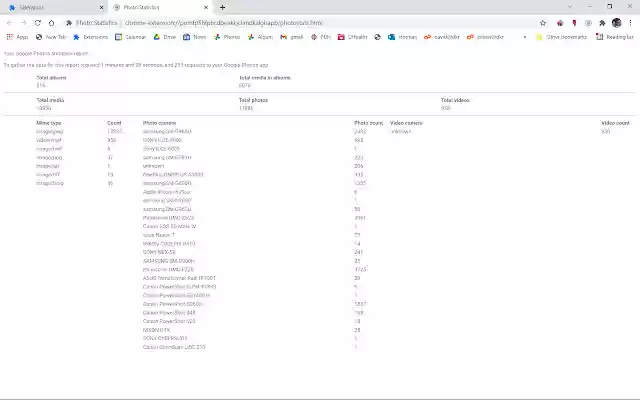
Task: Open the Photos bookmark
Action: click(227, 37)
